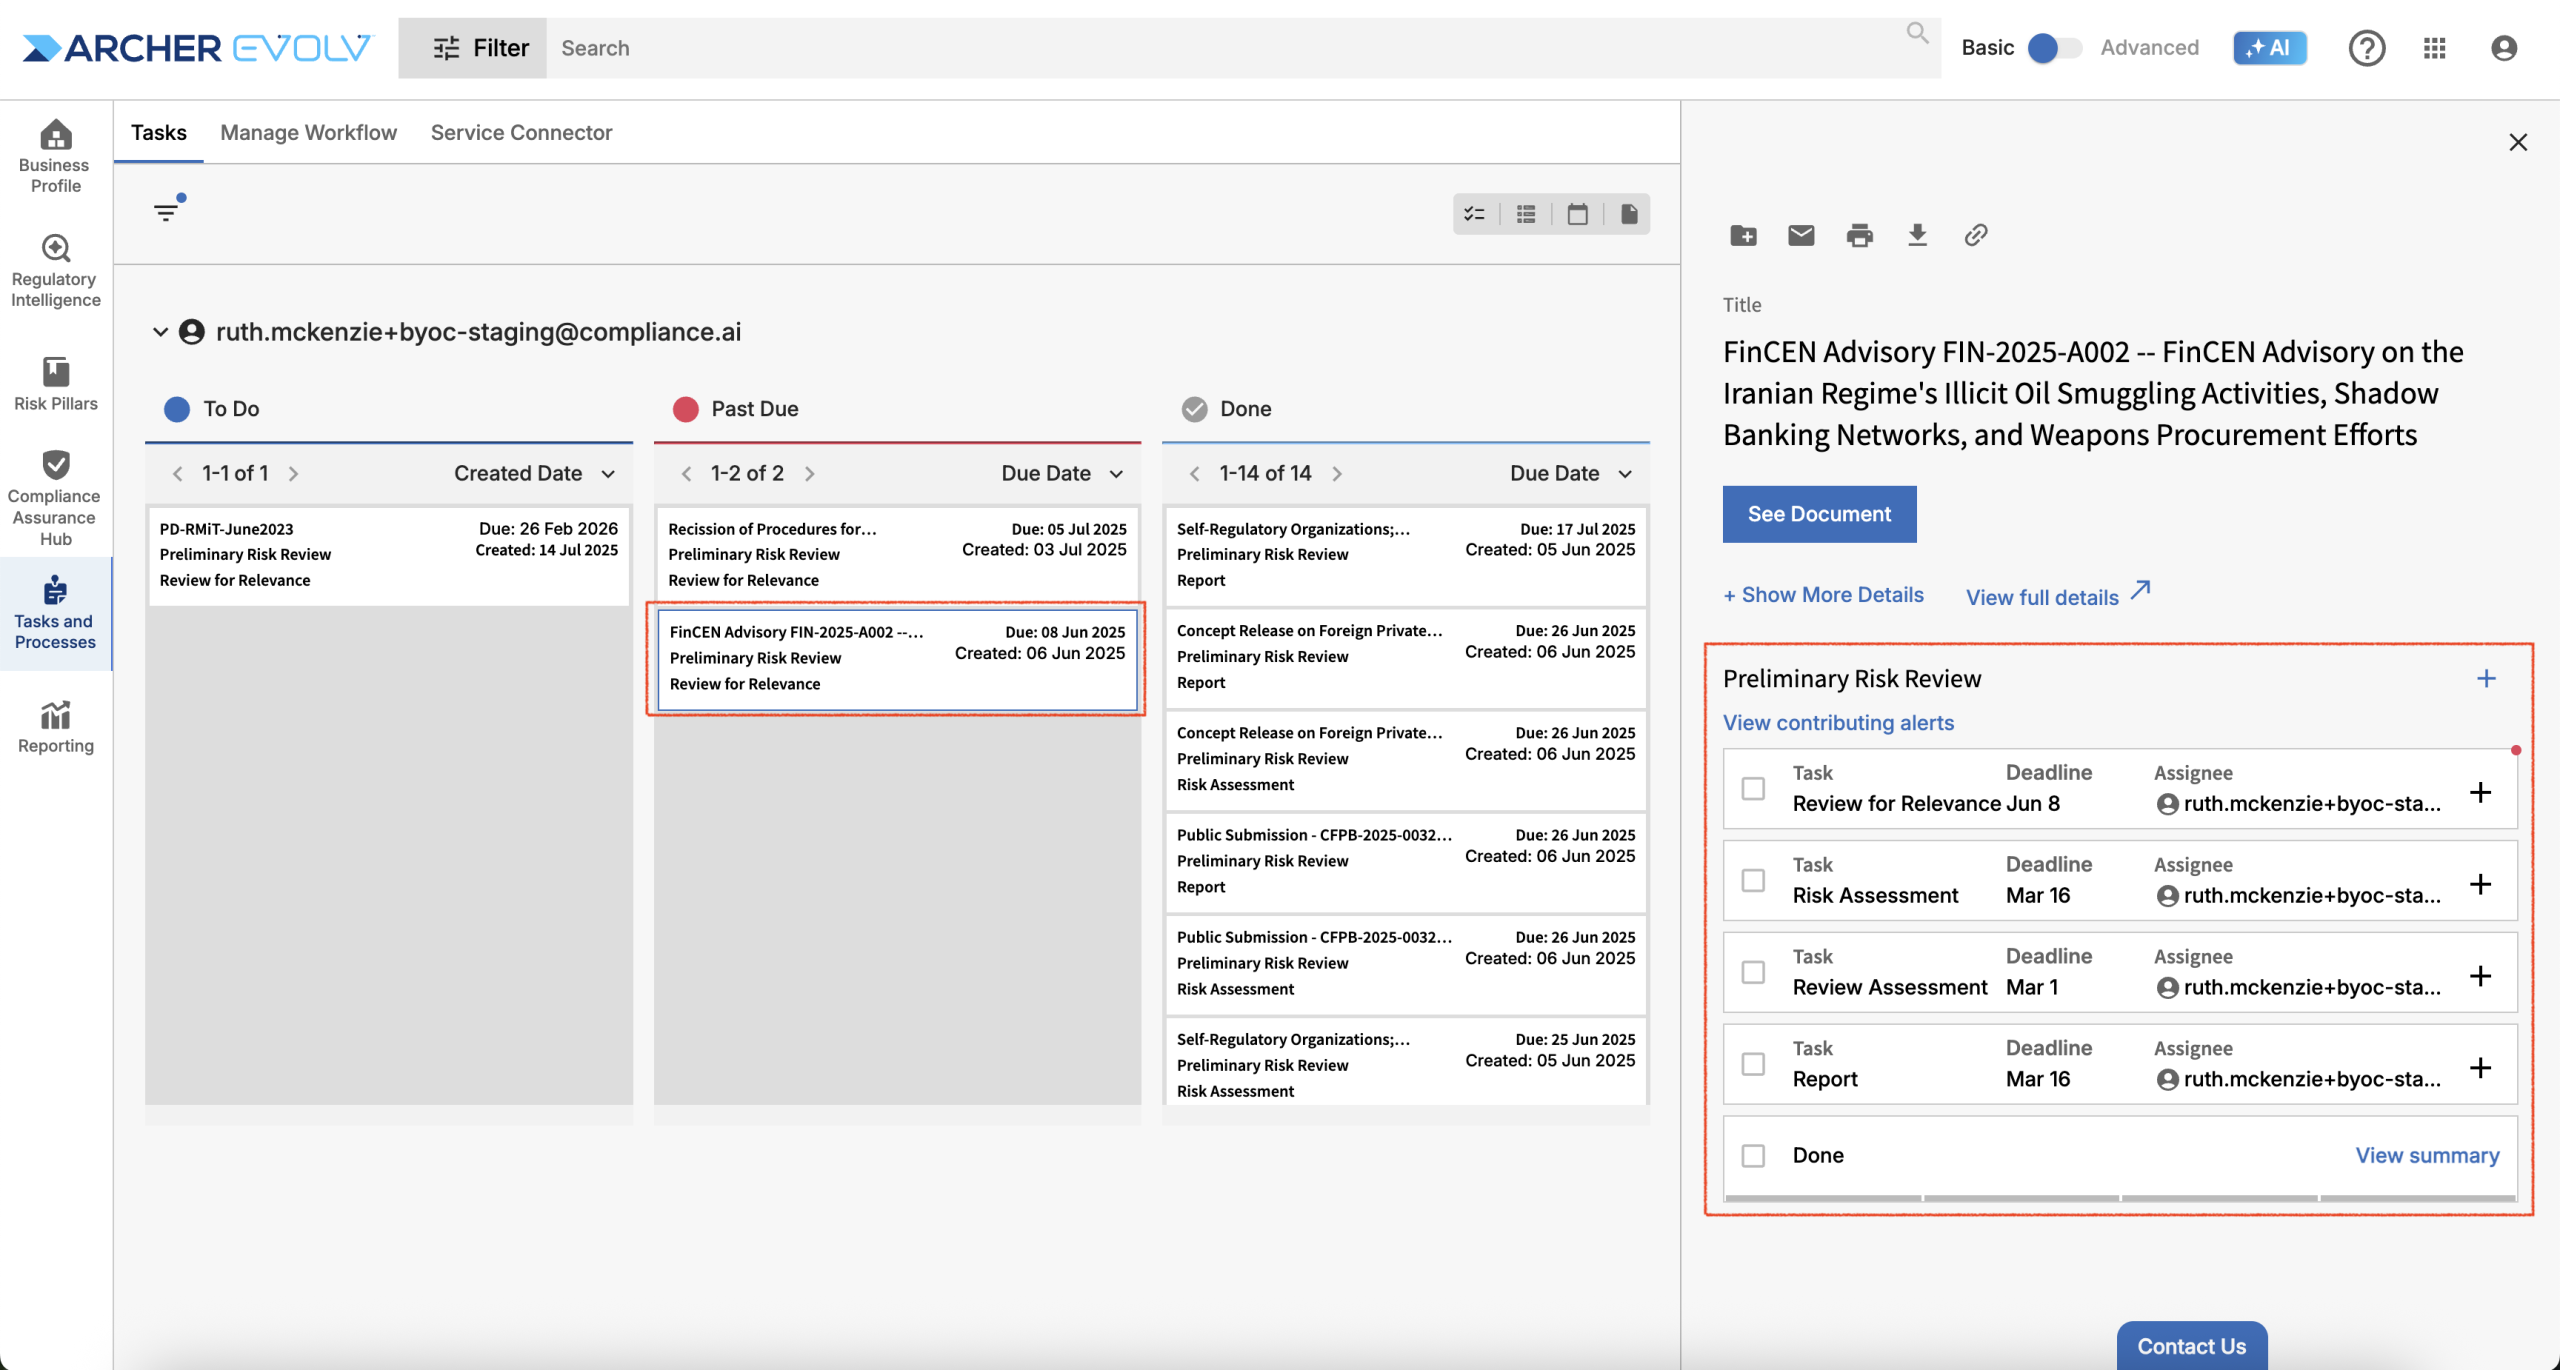Open the task filter icon with blue dot
This screenshot has height=1370, width=2560.
[167, 210]
